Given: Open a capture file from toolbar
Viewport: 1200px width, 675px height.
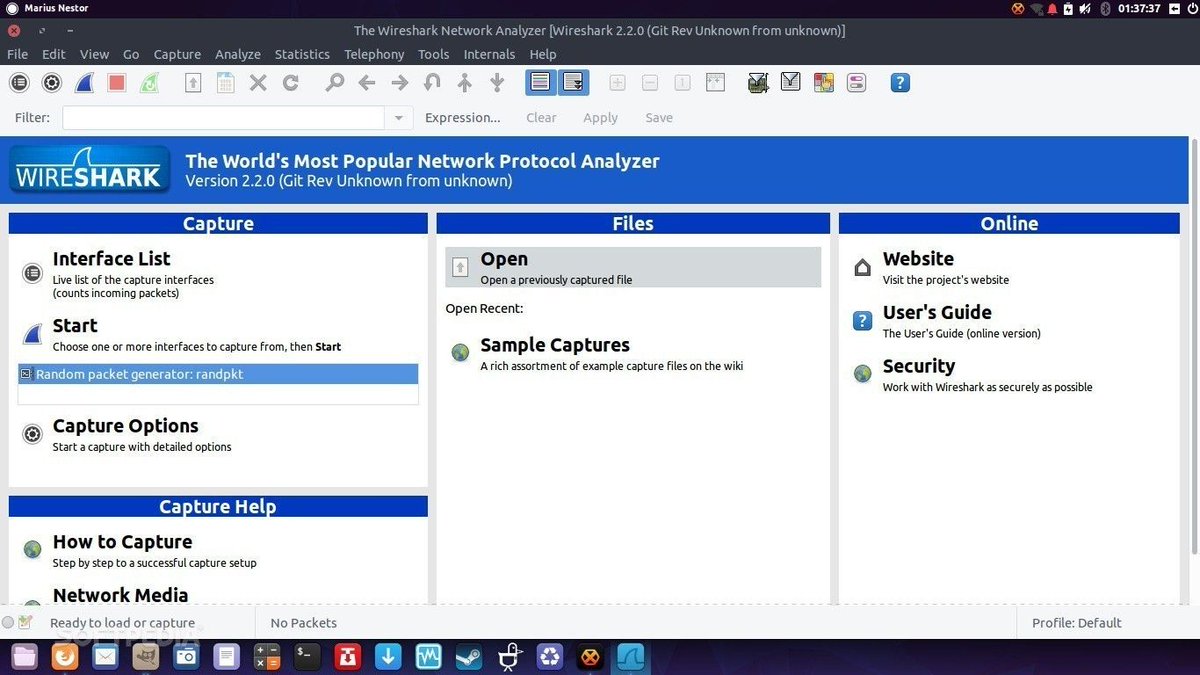Looking at the screenshot, I should point(193,83).
